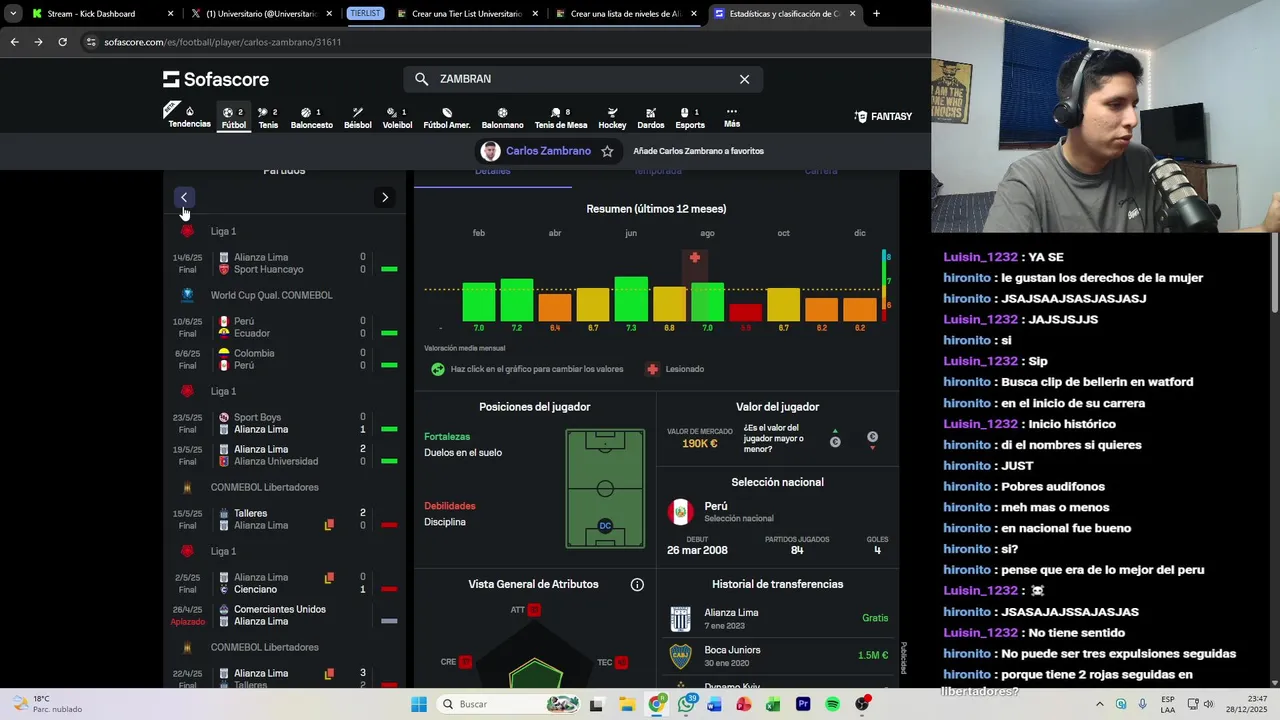Clear the ZAMBRAN search text
Image resolution: width=1280 pixels, height=720 pixels.
(744, 79)
